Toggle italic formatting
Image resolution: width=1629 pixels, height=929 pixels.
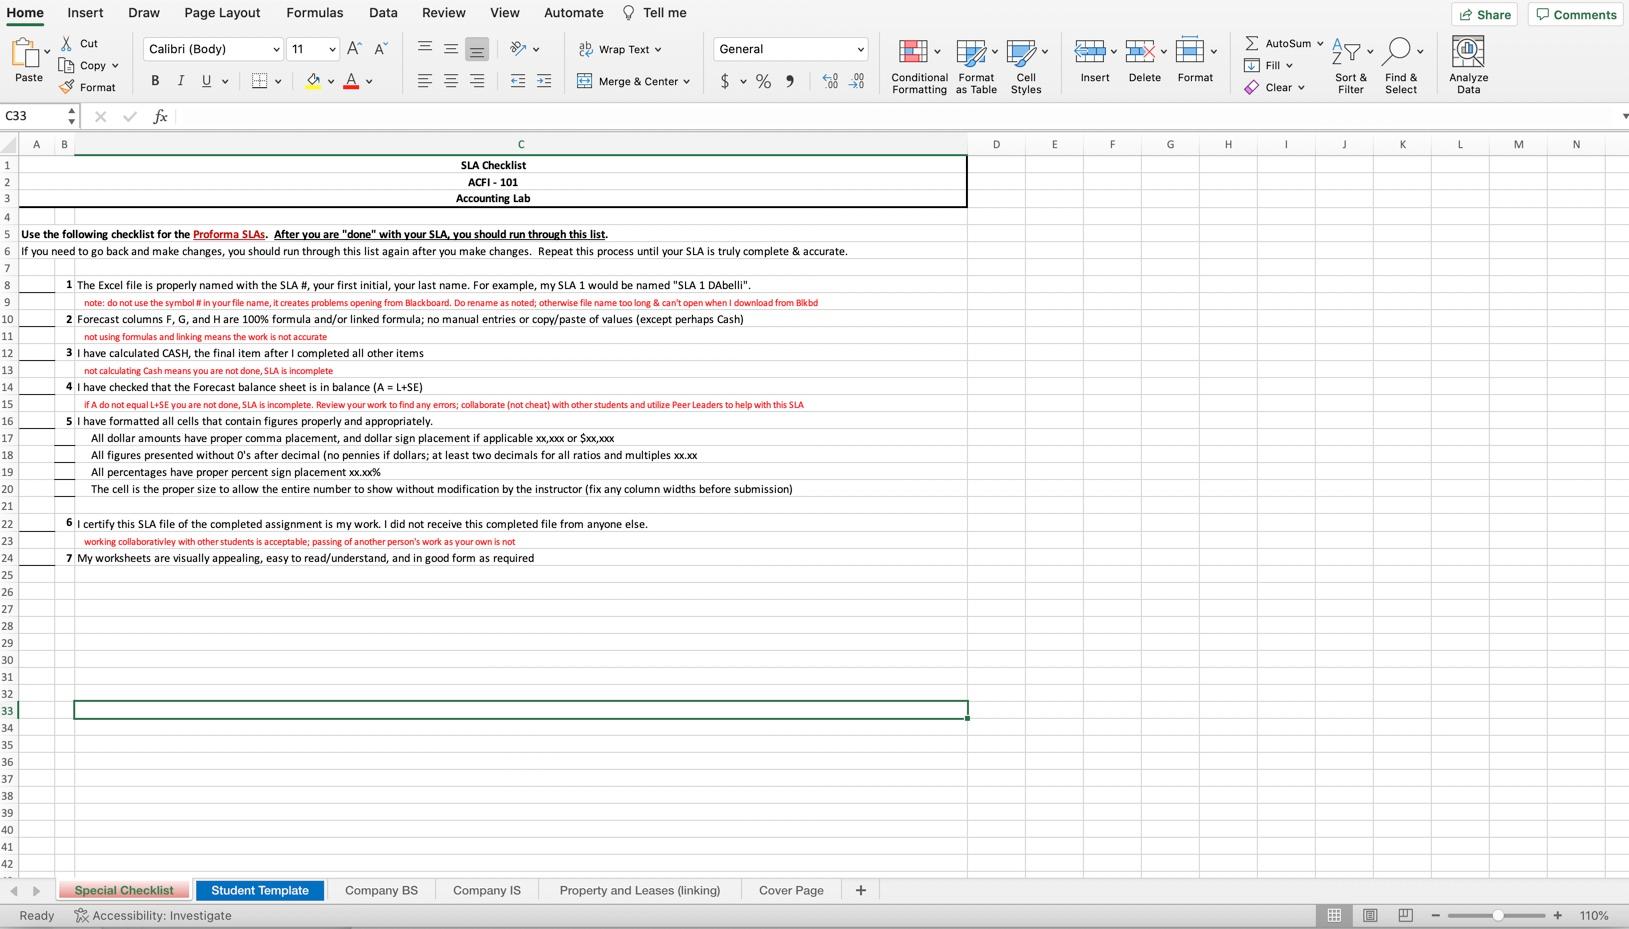[x=181, y=81]
